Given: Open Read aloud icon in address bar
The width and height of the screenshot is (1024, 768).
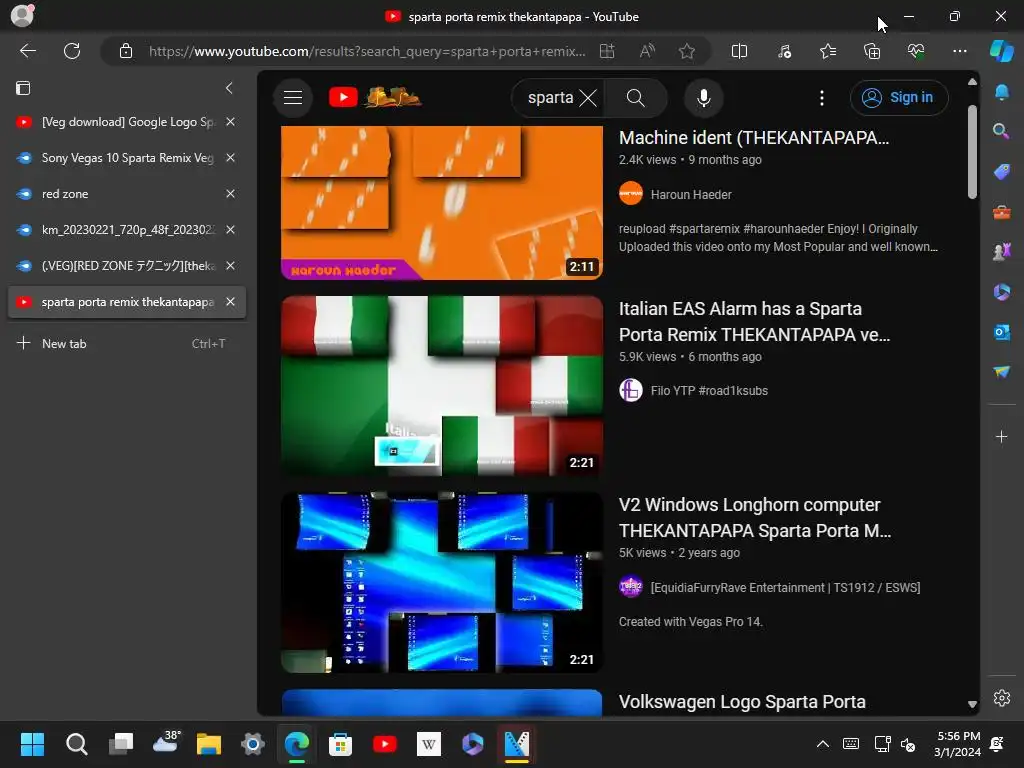Looking at the screenshot, I should click(647, 51).
